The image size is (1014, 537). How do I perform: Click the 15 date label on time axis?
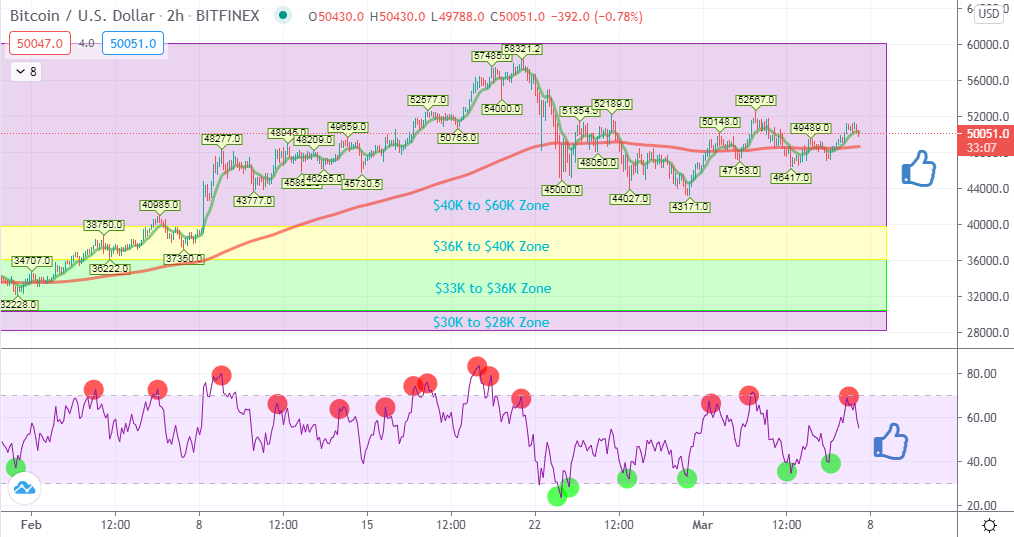point(367,525)
